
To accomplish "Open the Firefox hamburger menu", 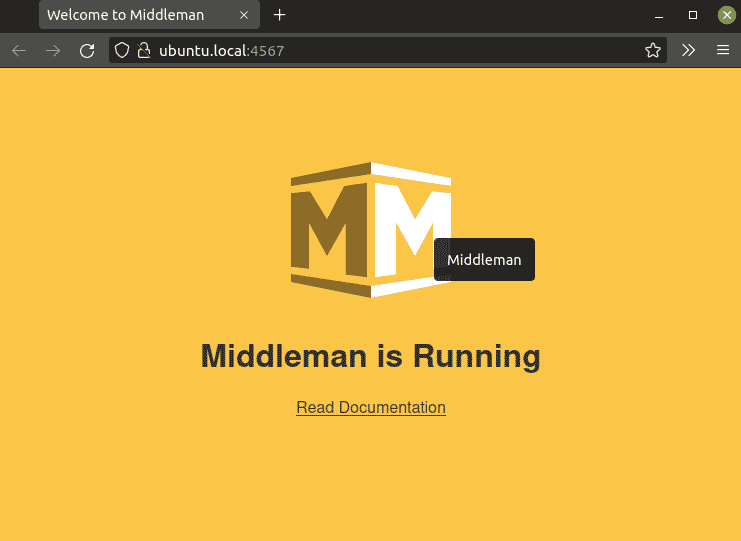I will pos(723,50).
